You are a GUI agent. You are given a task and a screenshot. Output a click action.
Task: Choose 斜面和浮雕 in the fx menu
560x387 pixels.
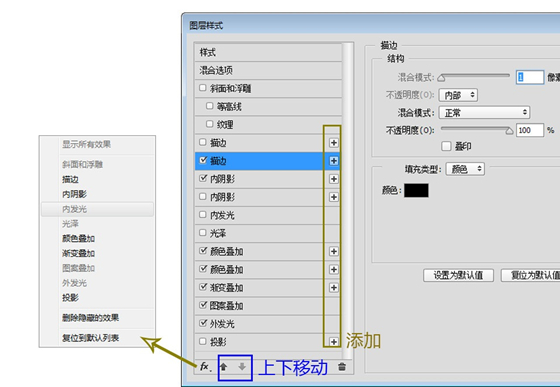tap(82, 164)
